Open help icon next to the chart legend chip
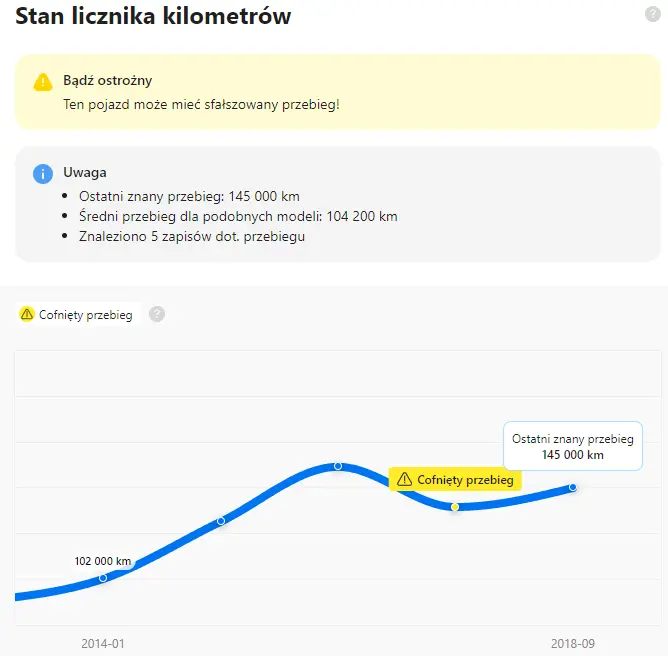 click(157, 314)
